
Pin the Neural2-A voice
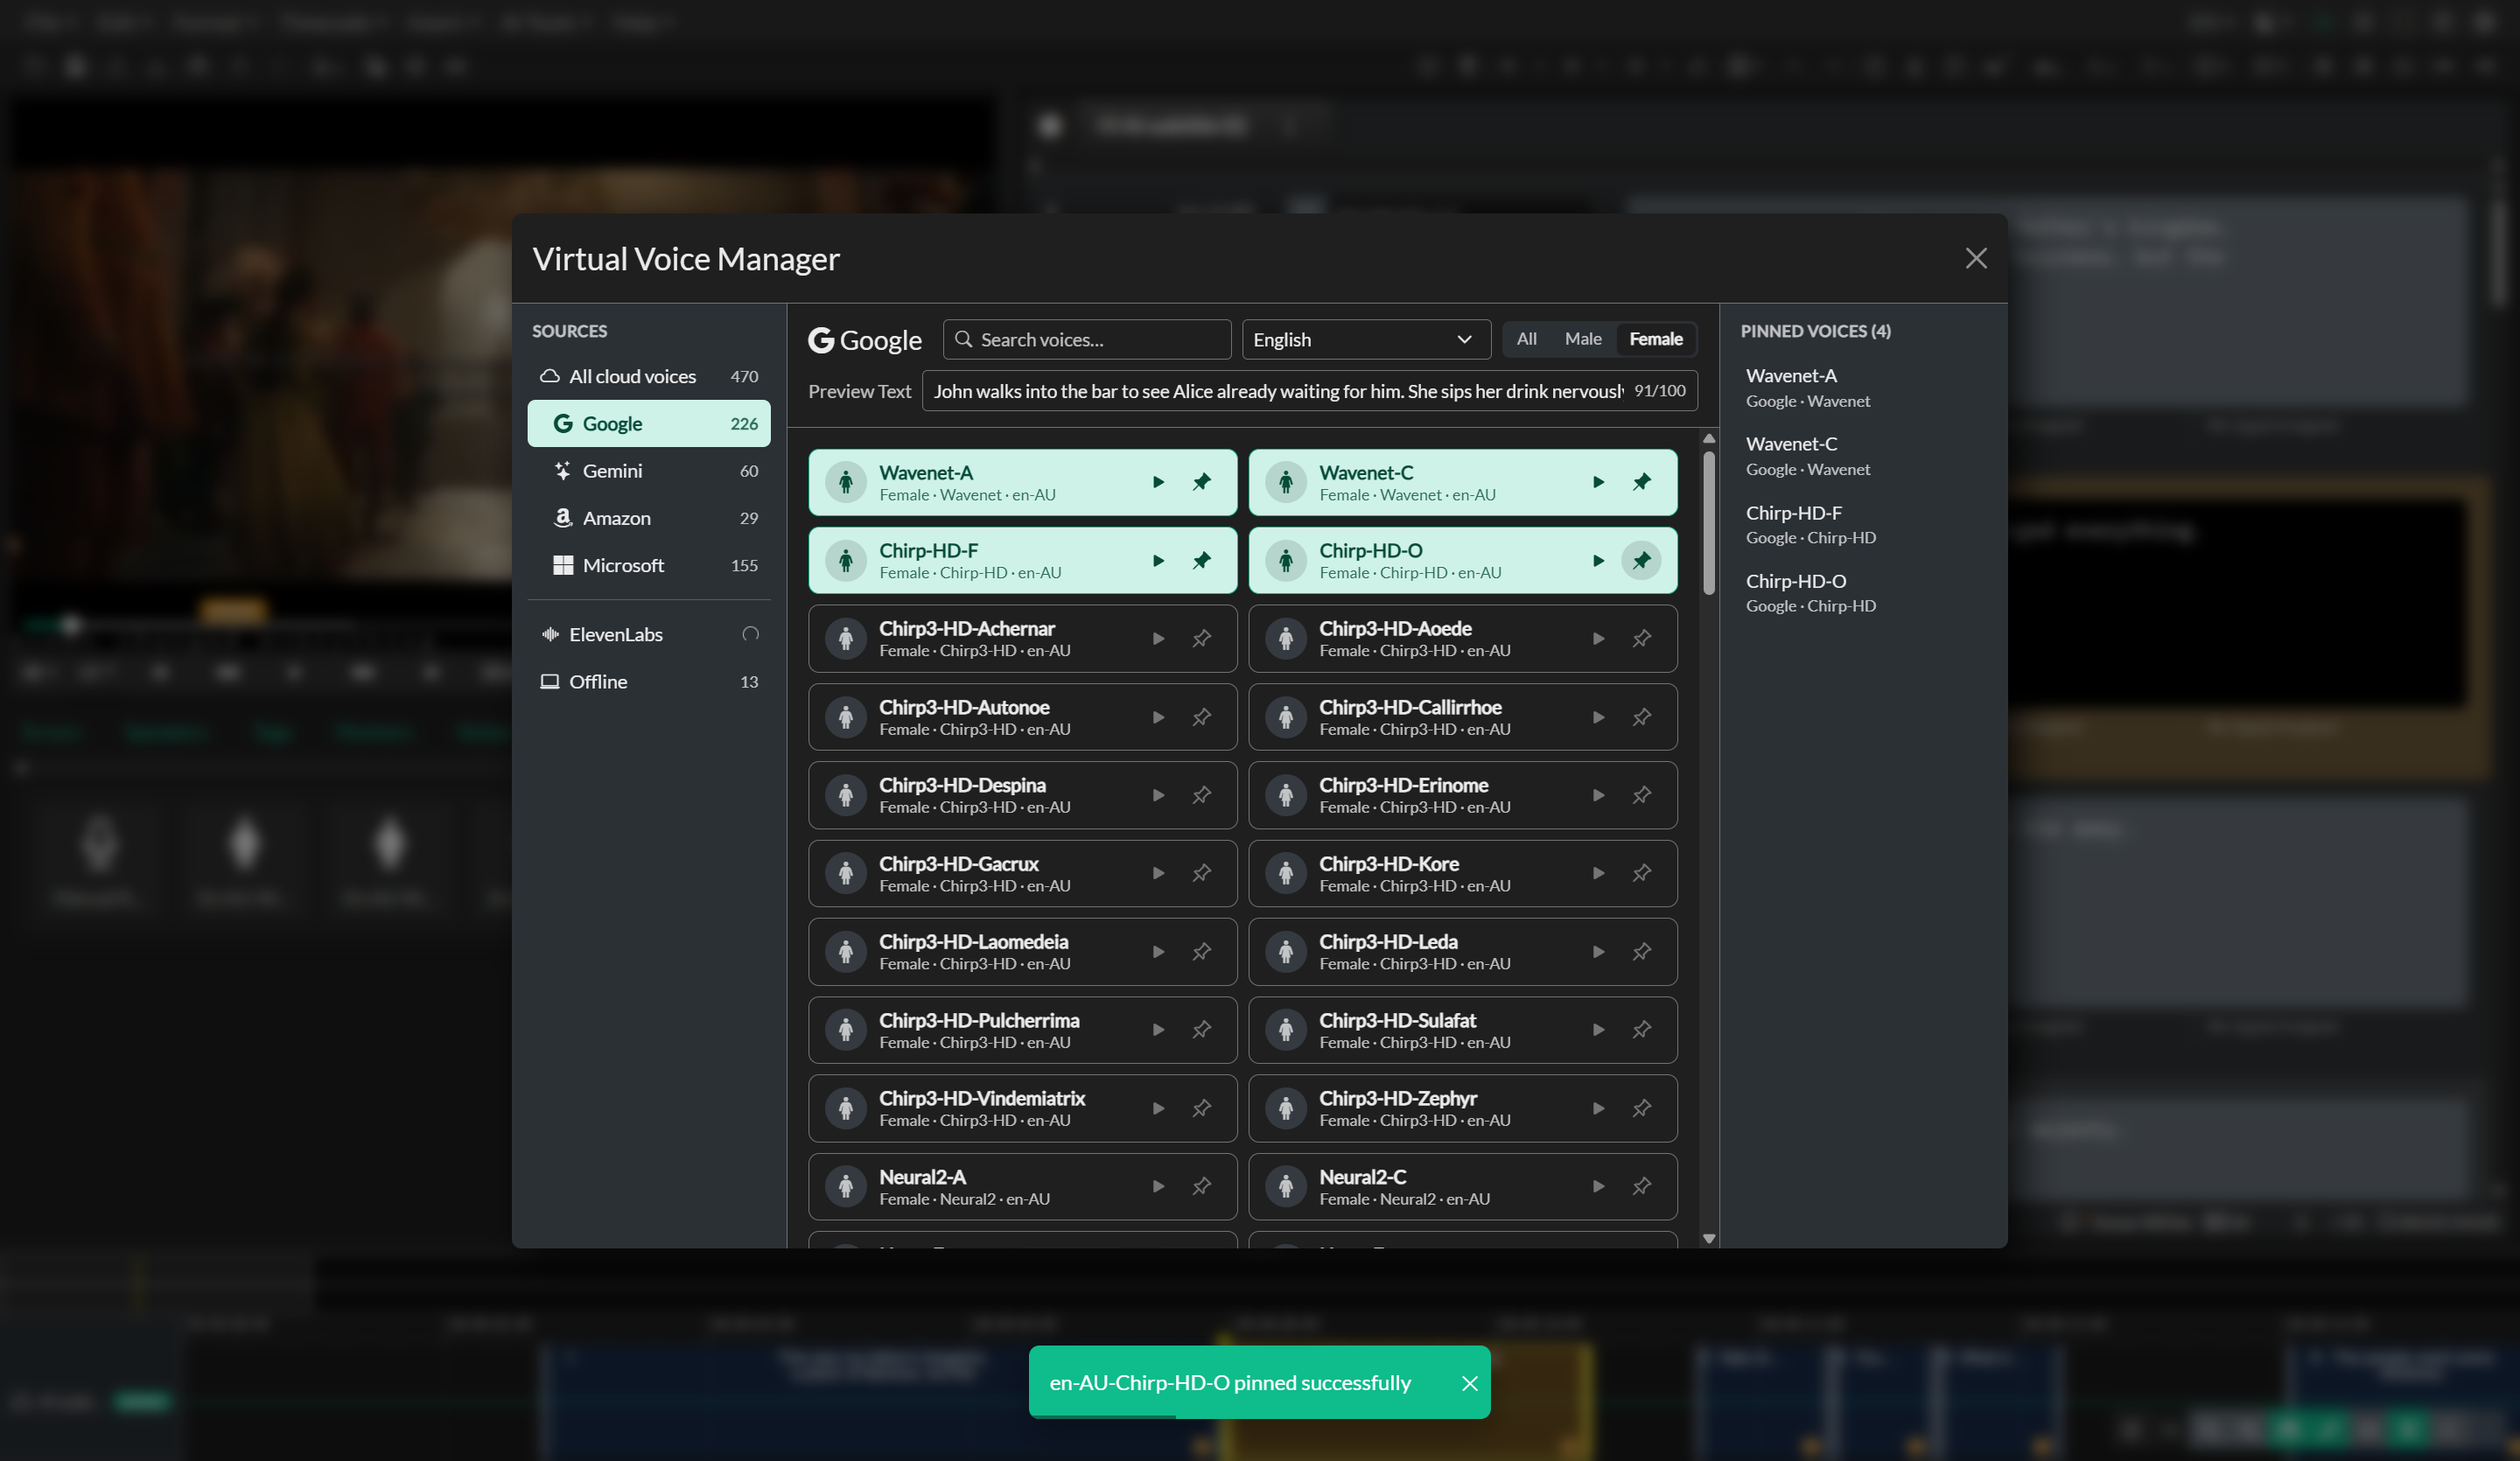(1201, 1186)
